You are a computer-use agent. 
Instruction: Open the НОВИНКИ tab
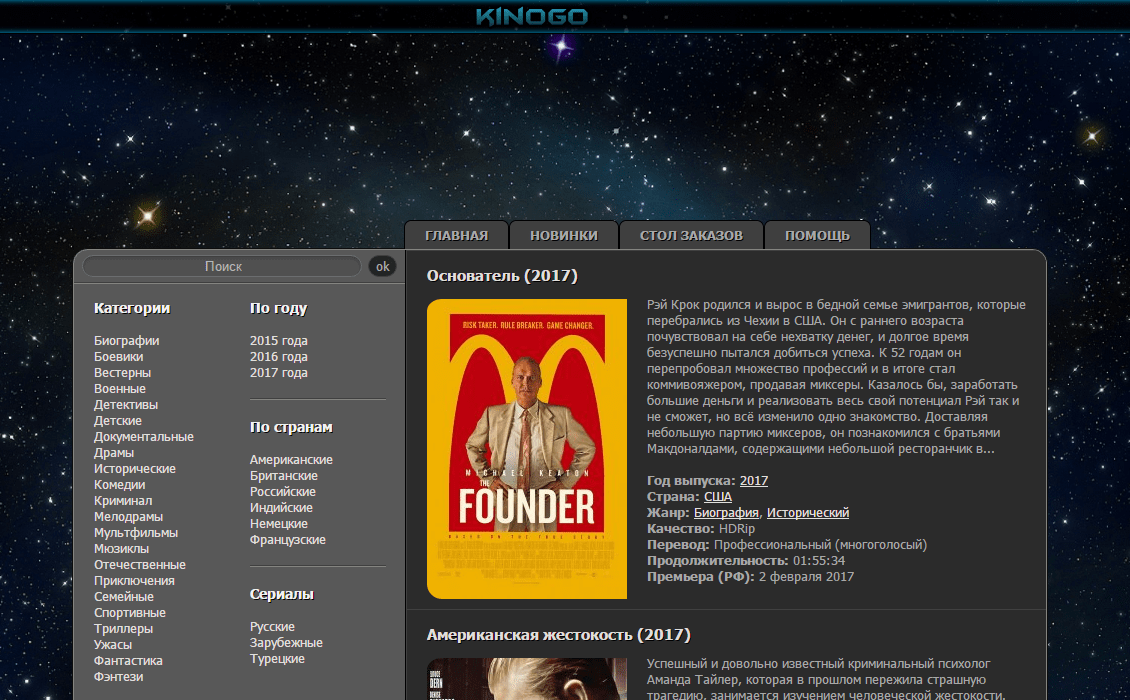(x=564, y=236)
